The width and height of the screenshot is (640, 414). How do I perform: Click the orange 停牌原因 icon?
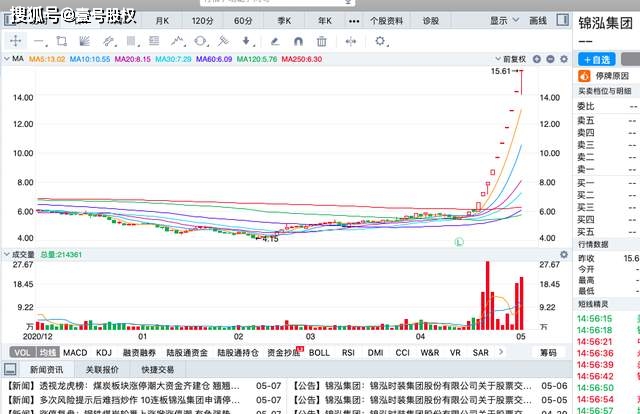coord(584,76)
